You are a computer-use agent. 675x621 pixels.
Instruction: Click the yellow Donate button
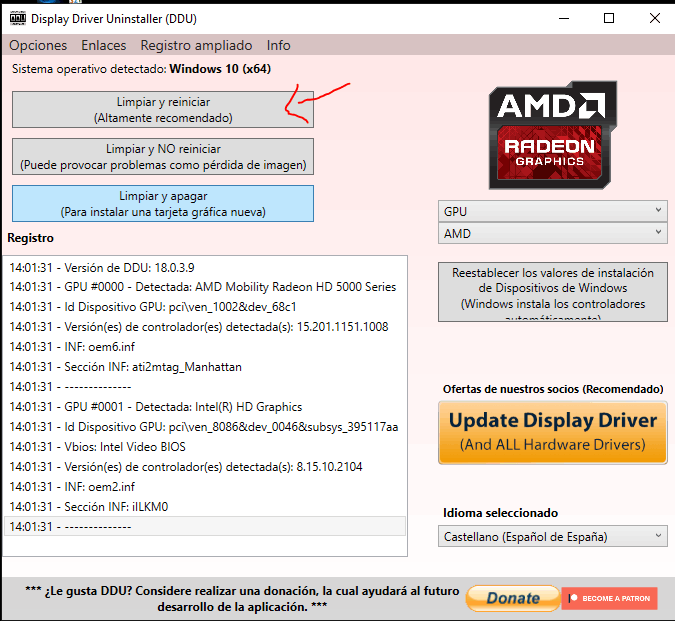[x=513, y=598]
